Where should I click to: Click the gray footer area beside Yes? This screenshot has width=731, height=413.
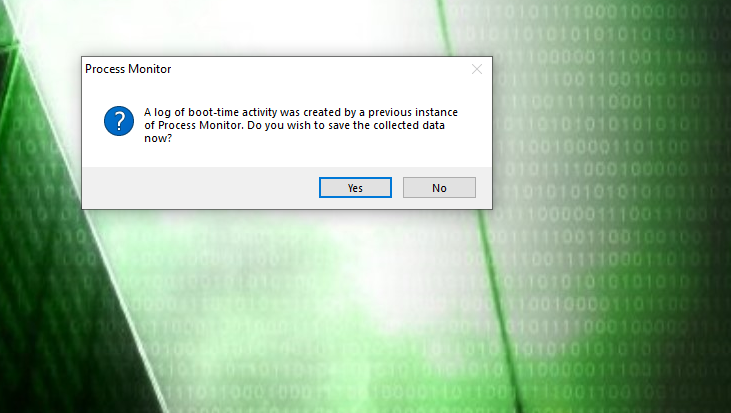coord(200,187)
